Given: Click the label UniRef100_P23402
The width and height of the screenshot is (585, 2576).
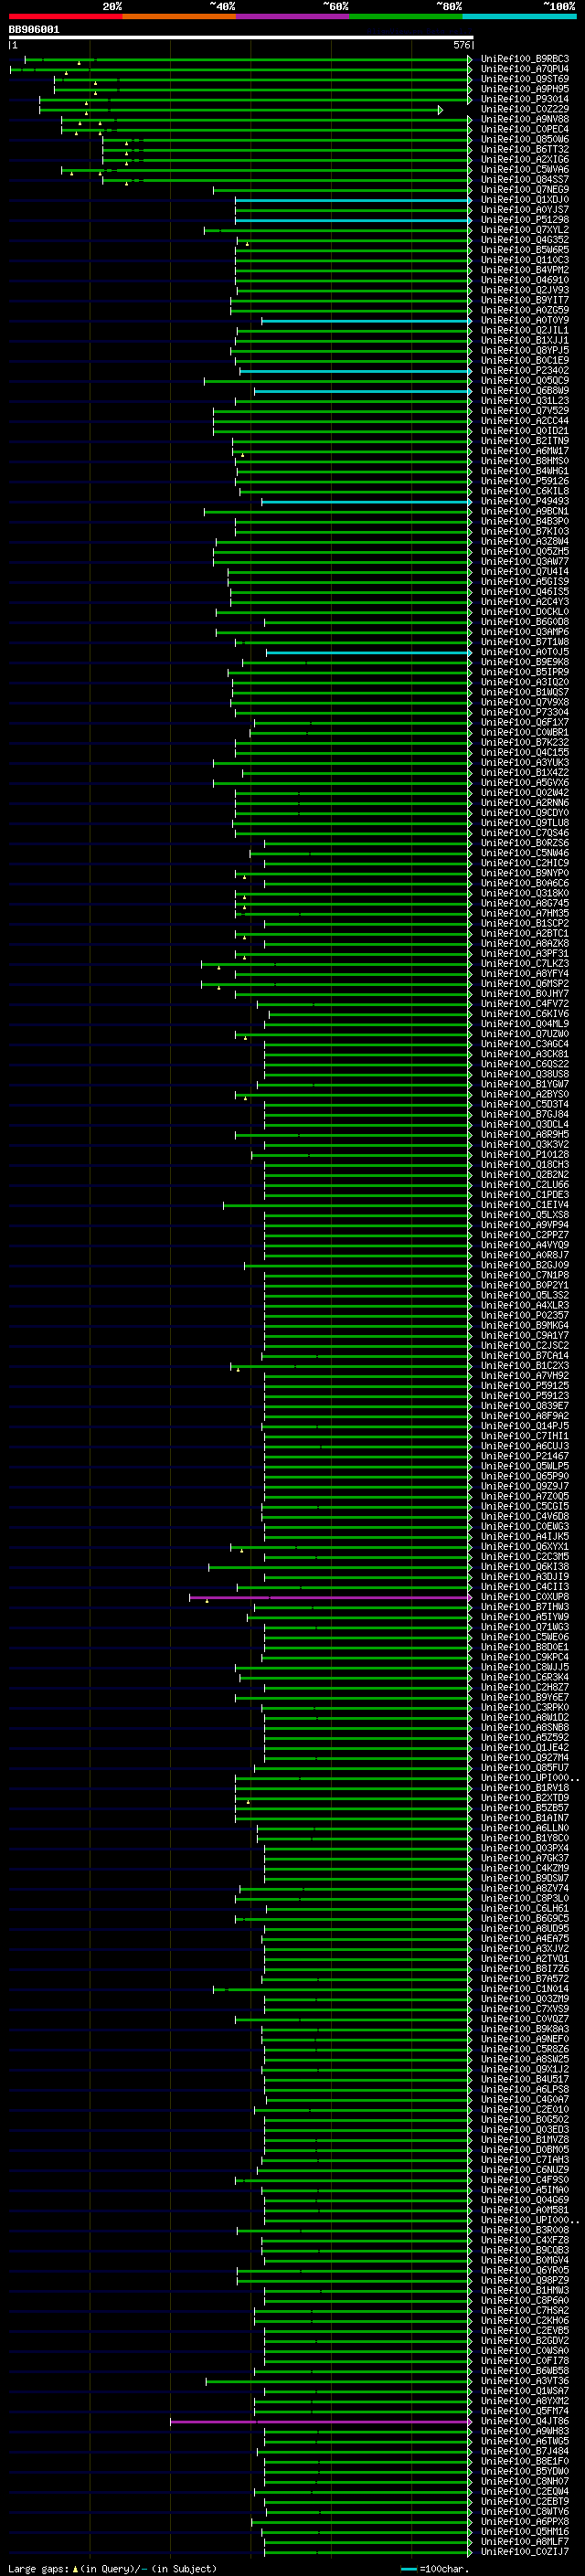Looking at the screenshot, I should (x=525, y=371).
